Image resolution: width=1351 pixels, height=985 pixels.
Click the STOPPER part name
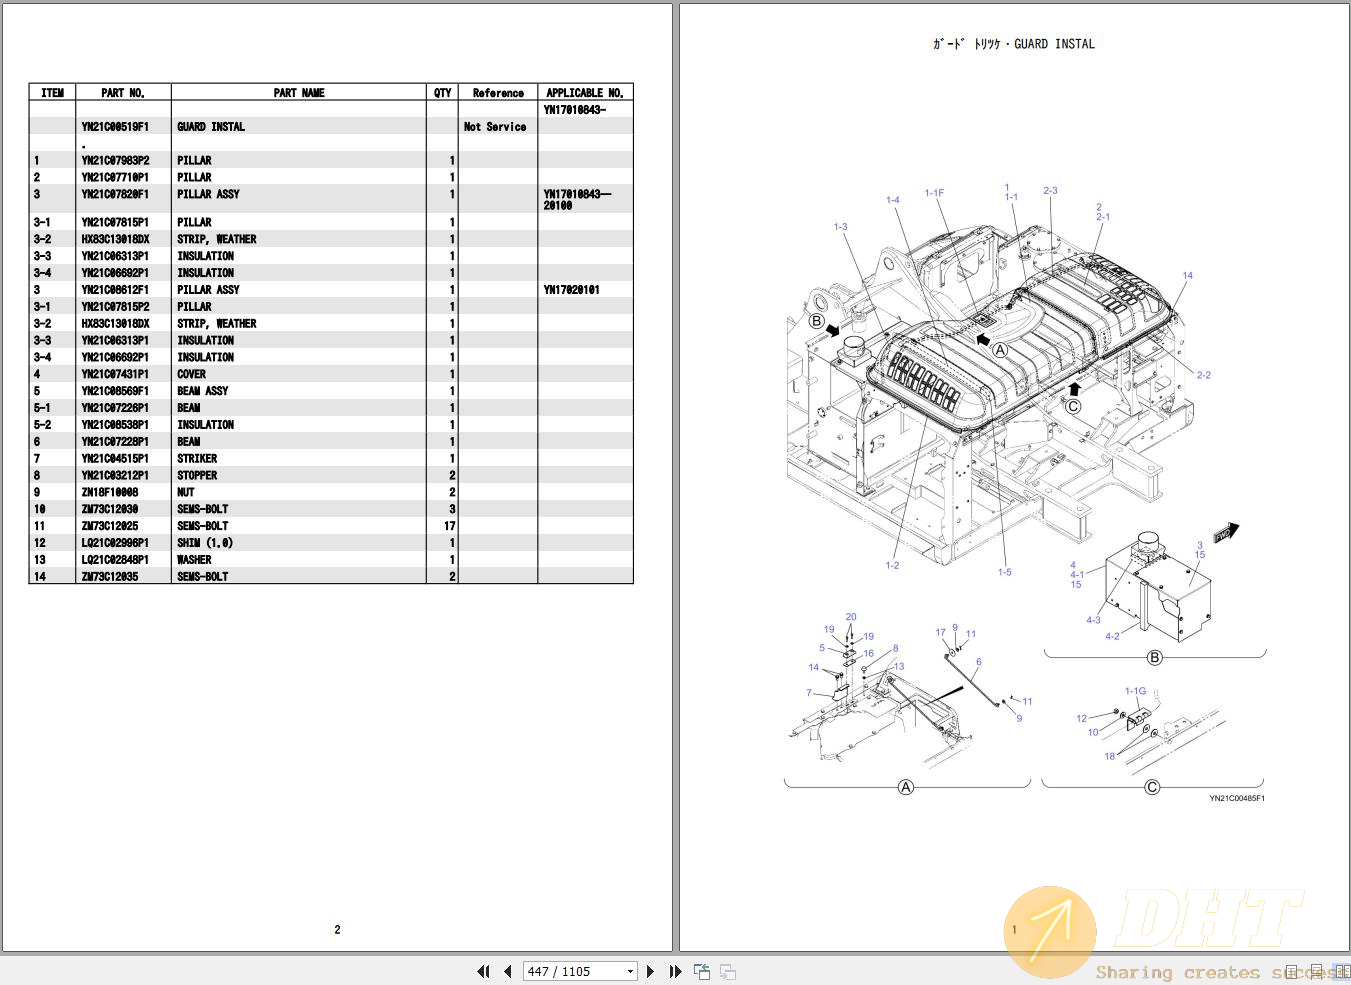coord(197,476)
